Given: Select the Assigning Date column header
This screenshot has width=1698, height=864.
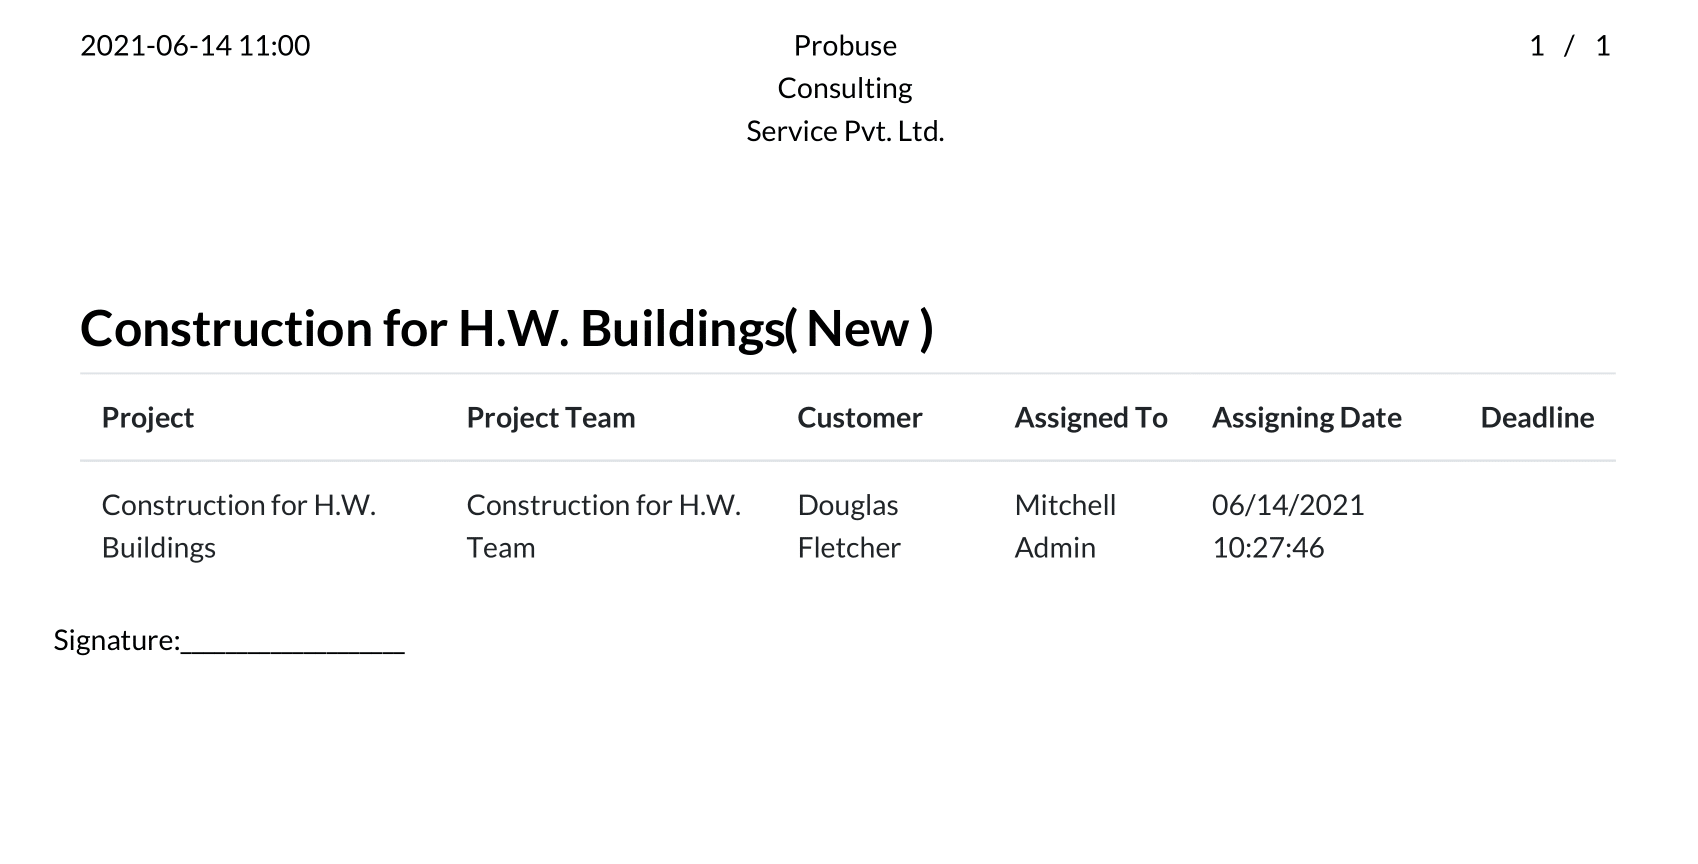Looking at the screenshot, I should [1307, 418].
